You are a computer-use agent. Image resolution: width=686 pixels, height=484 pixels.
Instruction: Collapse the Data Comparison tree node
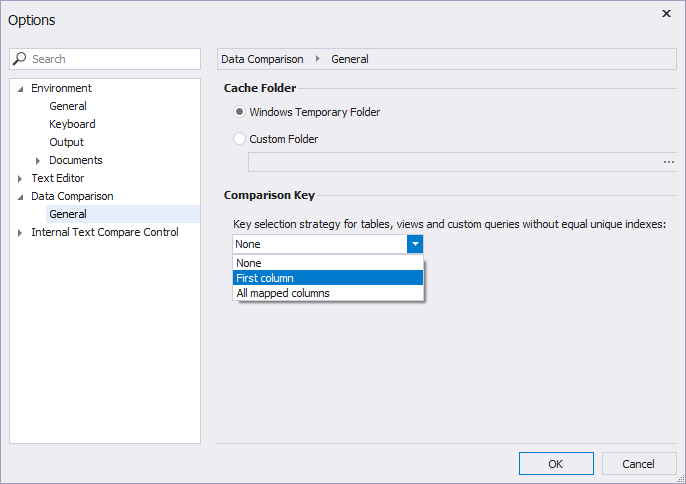click(x=20, y=197)
